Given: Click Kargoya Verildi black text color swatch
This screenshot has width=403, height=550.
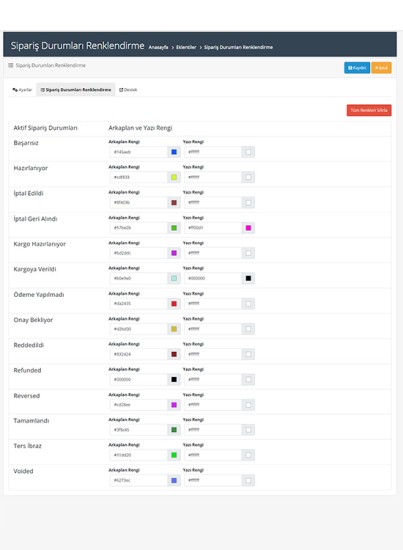Looking at the screenshot, I should pos(248,278).
